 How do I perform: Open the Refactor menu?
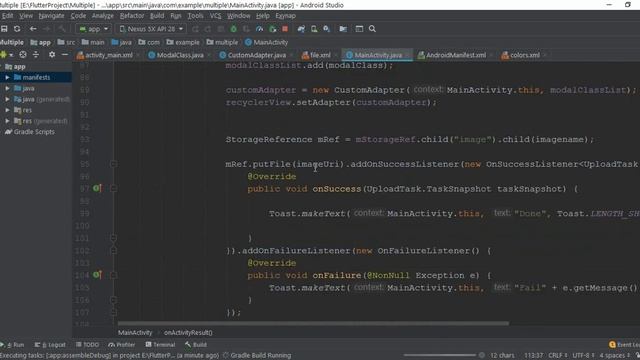[131, 16]
